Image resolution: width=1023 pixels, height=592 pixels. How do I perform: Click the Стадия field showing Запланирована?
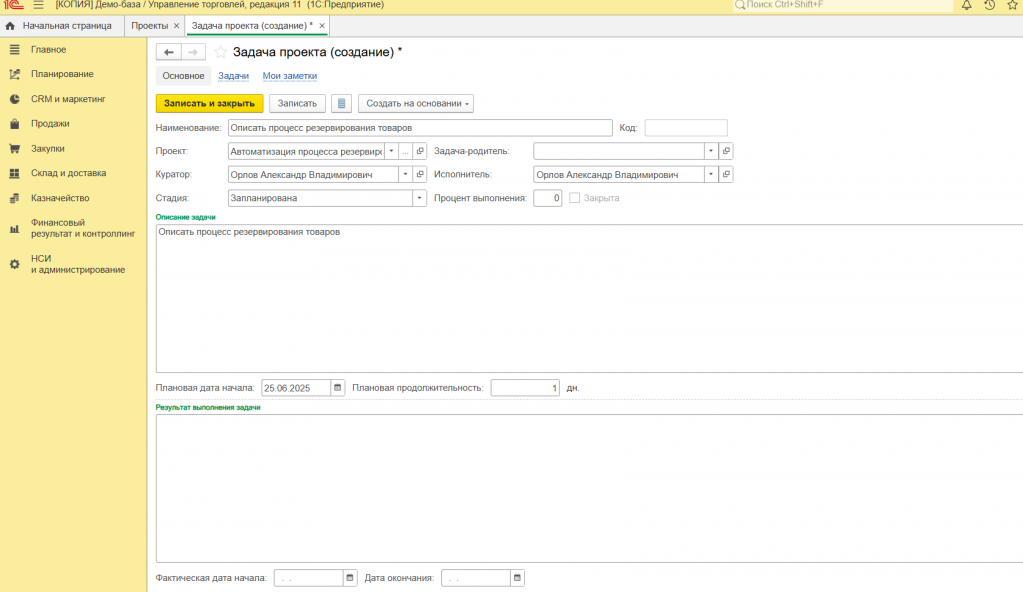(x=320, y=198)
